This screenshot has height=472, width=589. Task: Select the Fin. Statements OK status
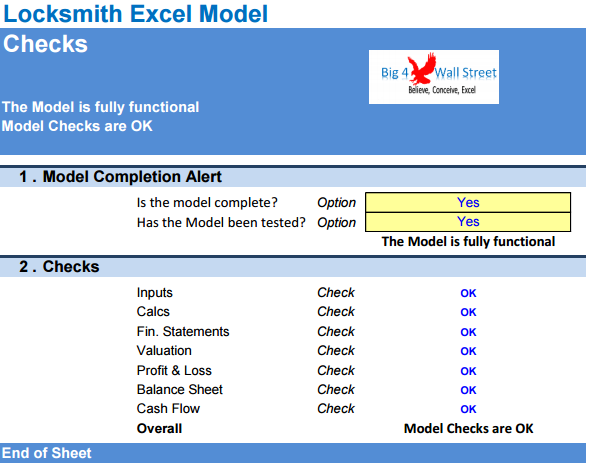[468, 332]
